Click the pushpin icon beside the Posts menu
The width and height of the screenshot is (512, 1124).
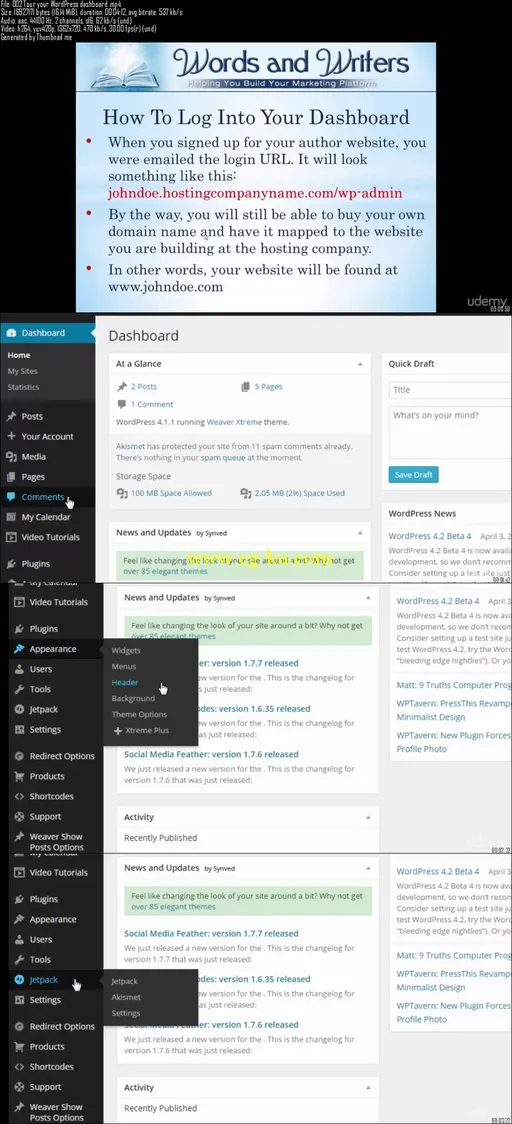tap(11, 416)
